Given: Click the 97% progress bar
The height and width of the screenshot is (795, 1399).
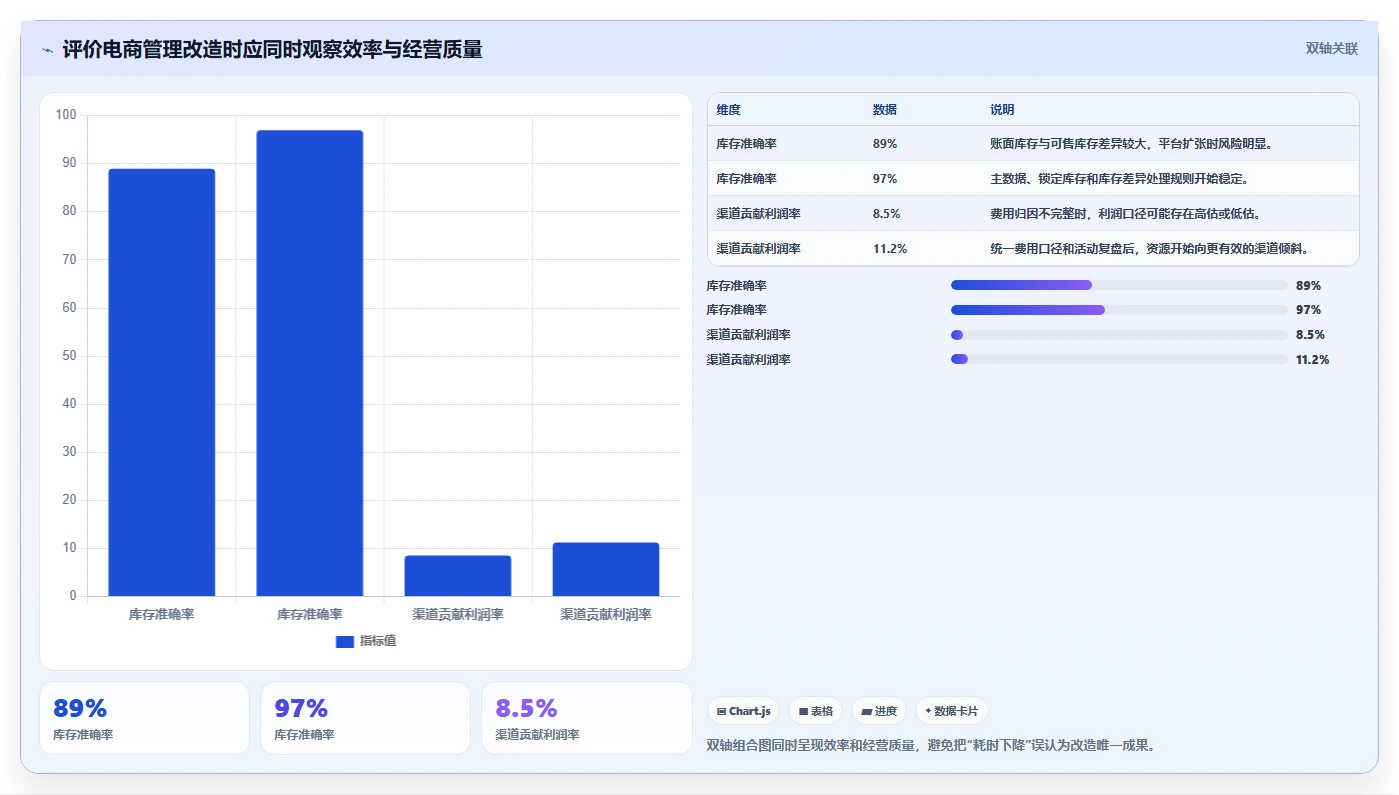Looking at the screenshot, I should [1119, 310].
